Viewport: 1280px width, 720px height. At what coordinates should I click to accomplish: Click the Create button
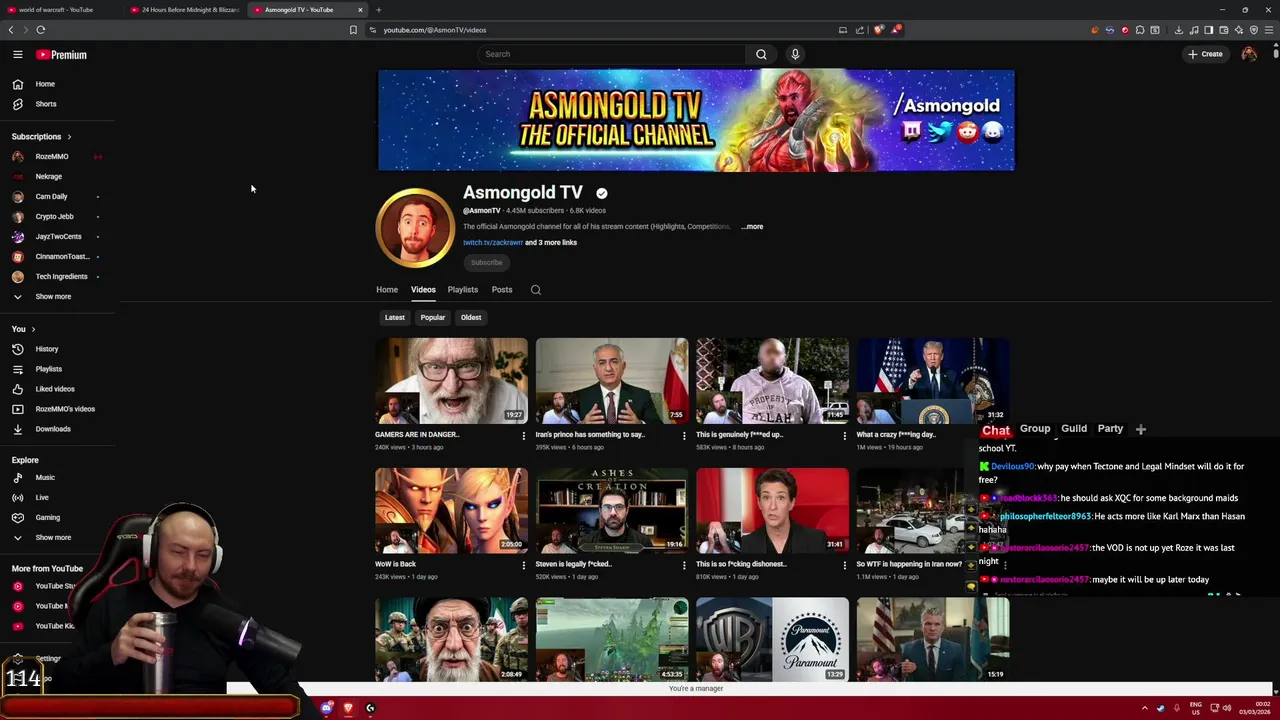tap(1205, 54)
